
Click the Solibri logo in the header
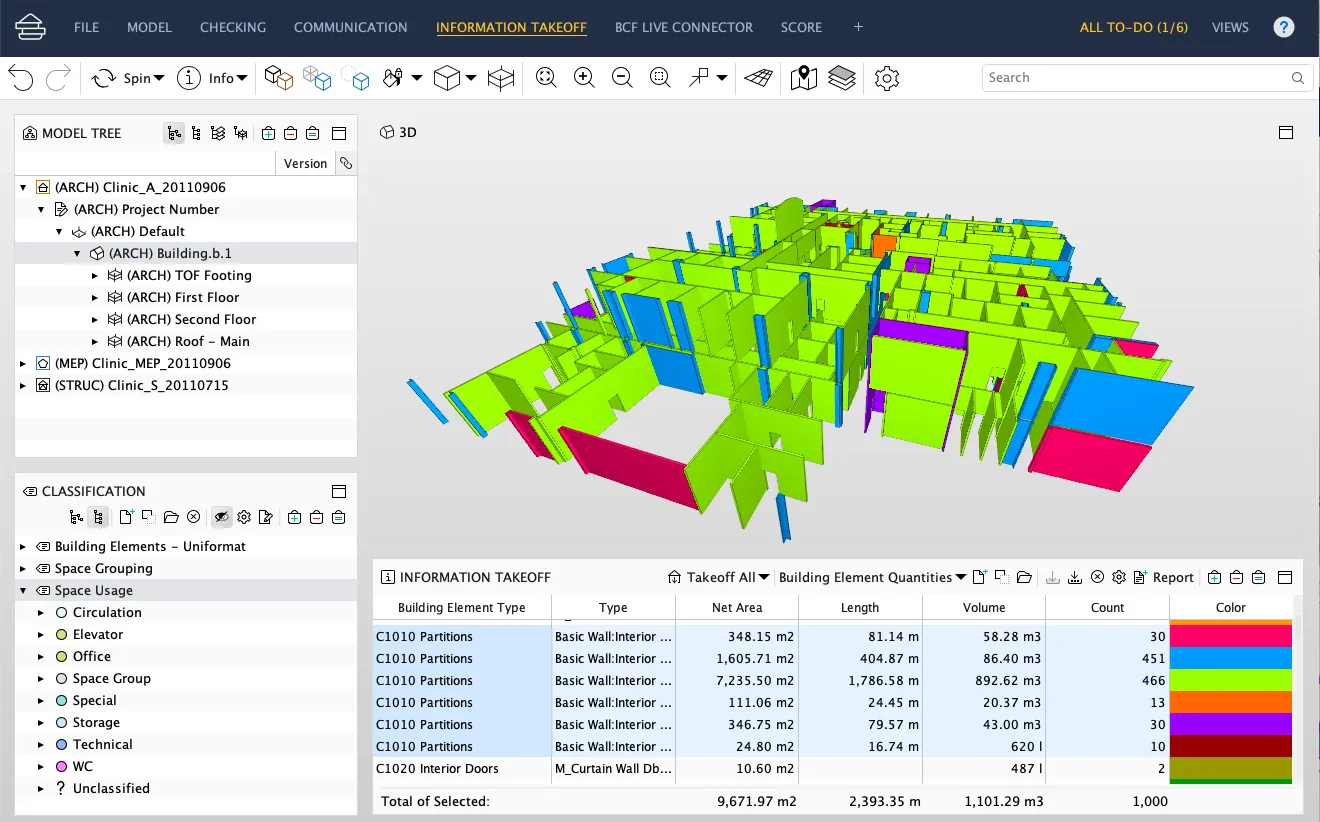pyautogui.click(x=30, y=27)
